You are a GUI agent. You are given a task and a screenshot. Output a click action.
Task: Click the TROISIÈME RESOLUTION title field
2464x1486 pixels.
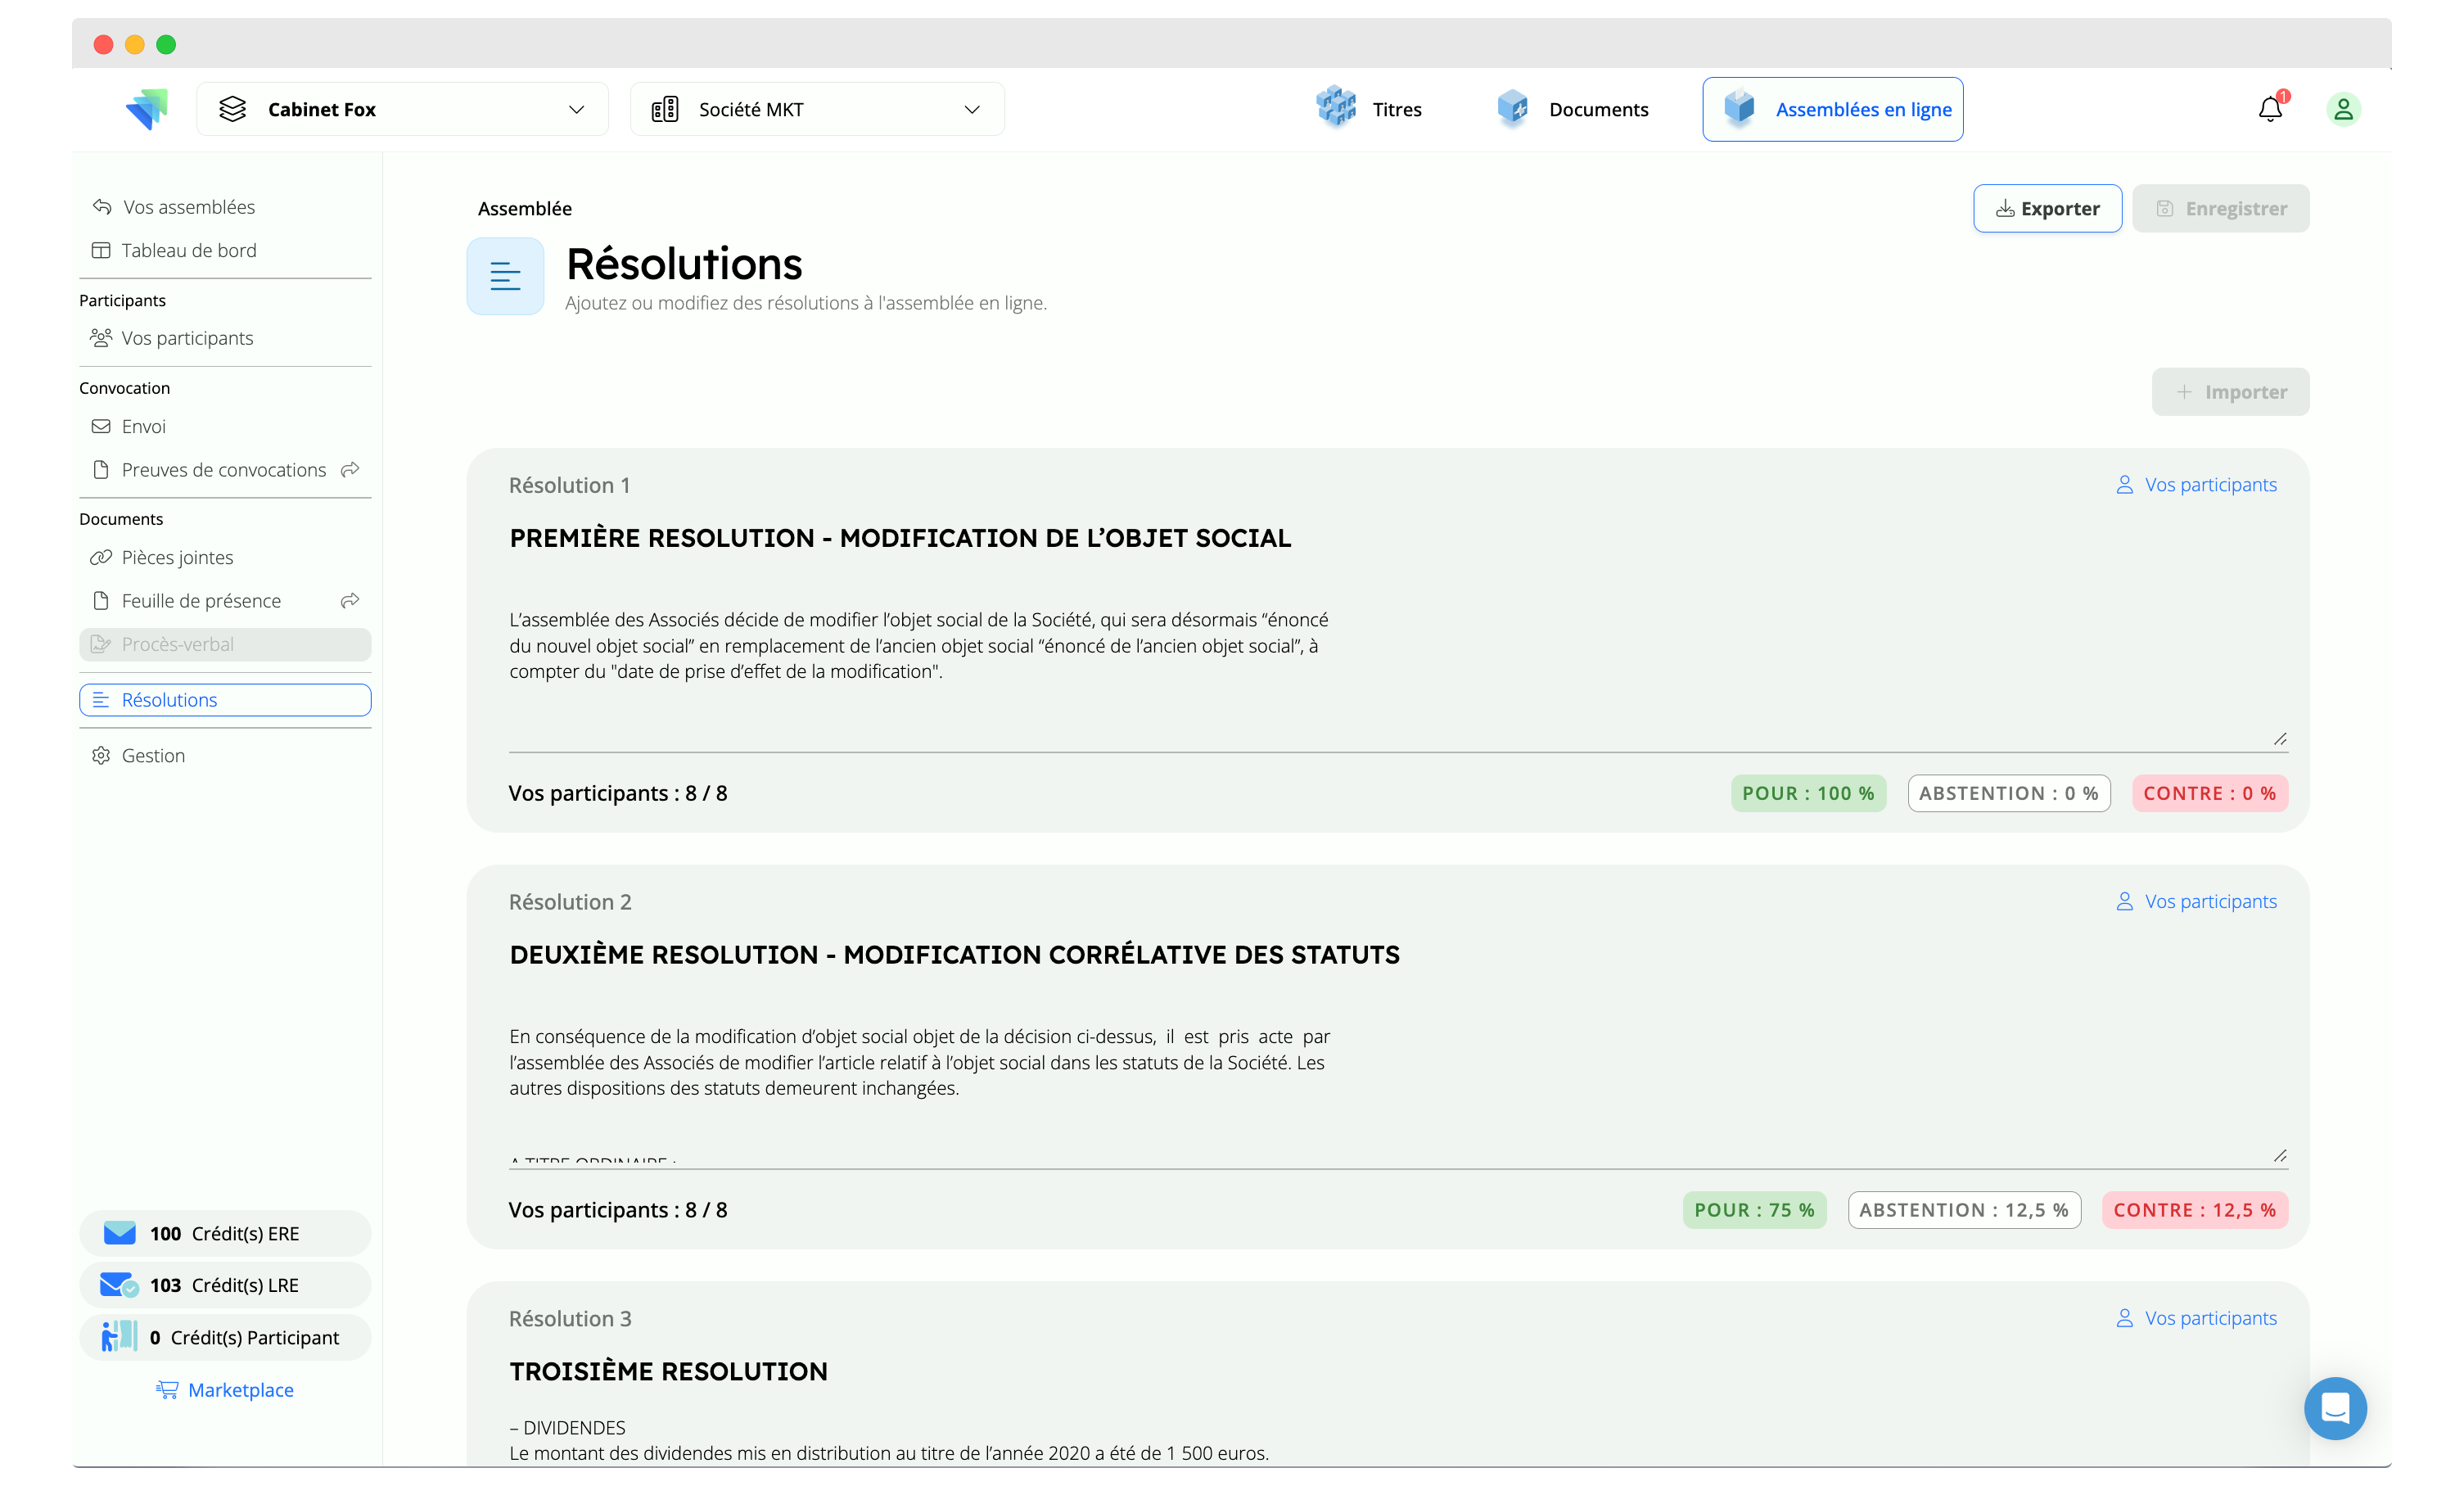[x=668, y=1372]
